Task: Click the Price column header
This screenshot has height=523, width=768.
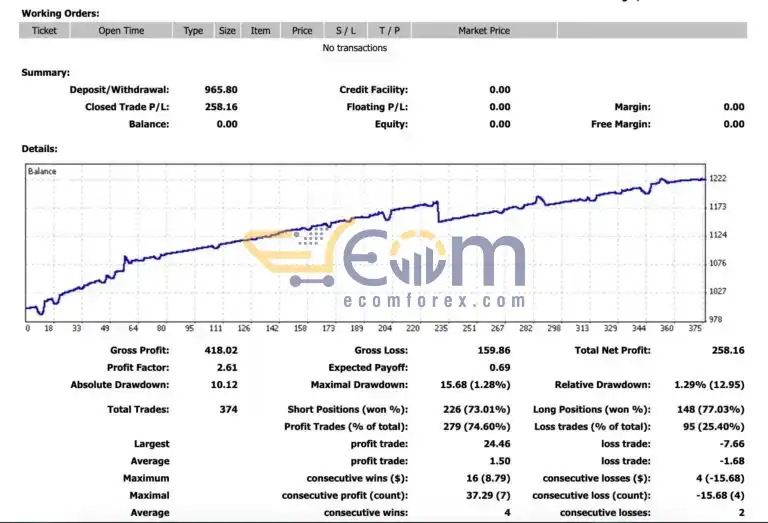Action: coord(302,30)
